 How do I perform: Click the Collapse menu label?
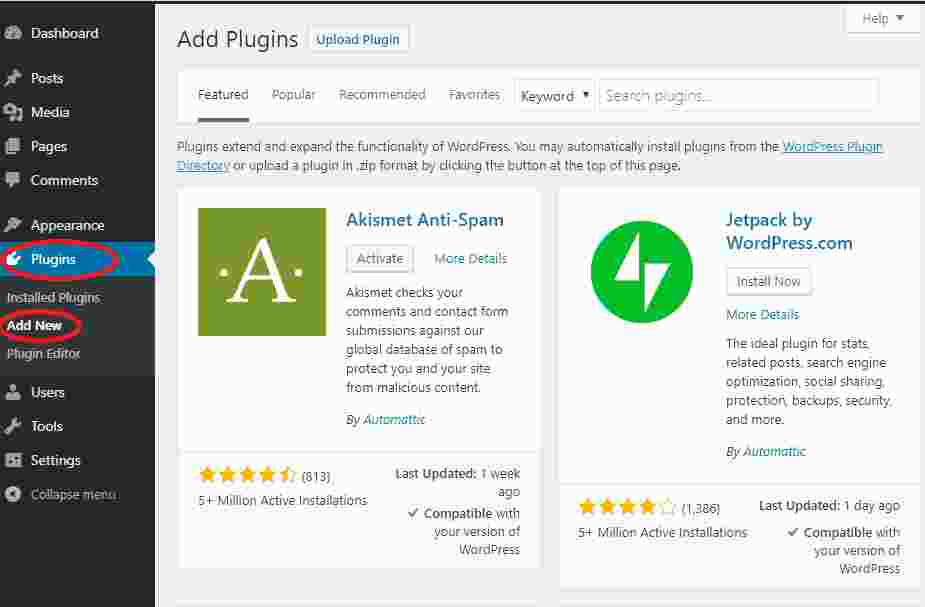73,494
